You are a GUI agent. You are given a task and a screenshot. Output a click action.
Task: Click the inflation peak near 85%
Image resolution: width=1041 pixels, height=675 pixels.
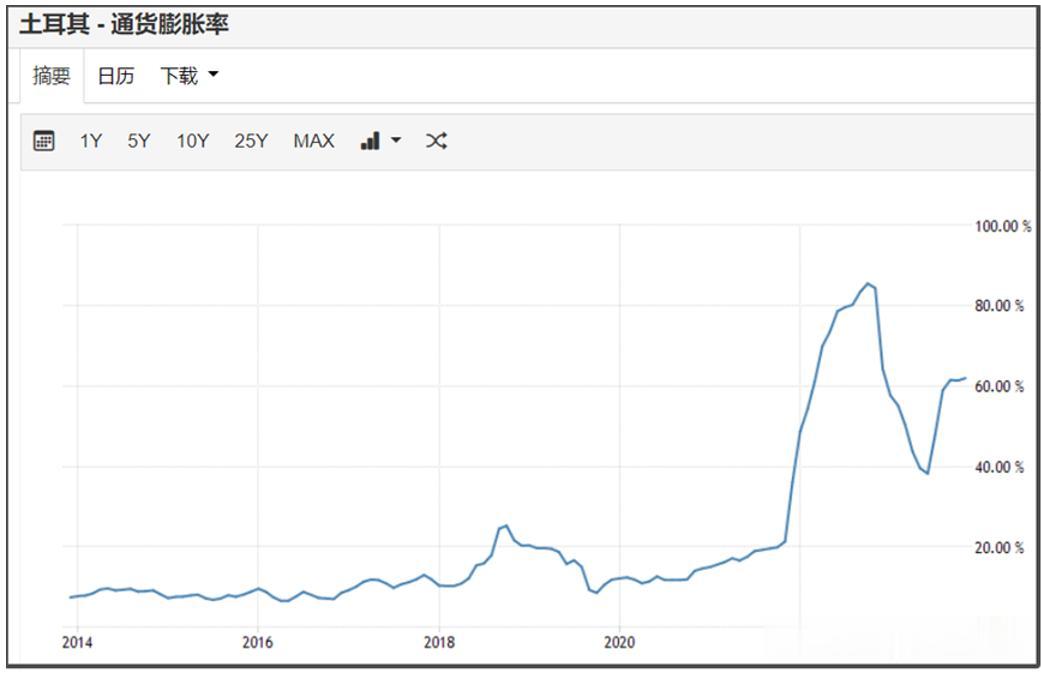click(x=868, y=284)
